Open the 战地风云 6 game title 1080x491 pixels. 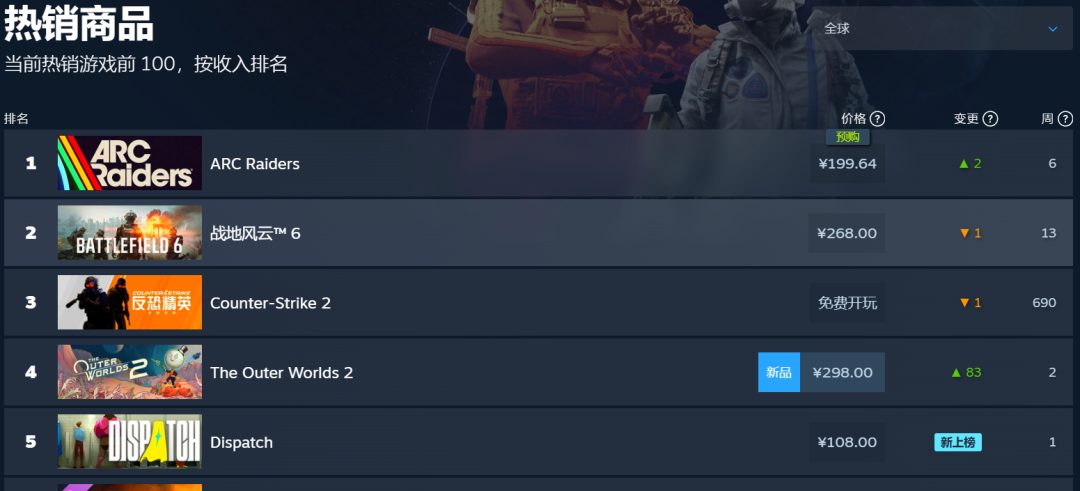pyautogui.click(x=255, y=233)
